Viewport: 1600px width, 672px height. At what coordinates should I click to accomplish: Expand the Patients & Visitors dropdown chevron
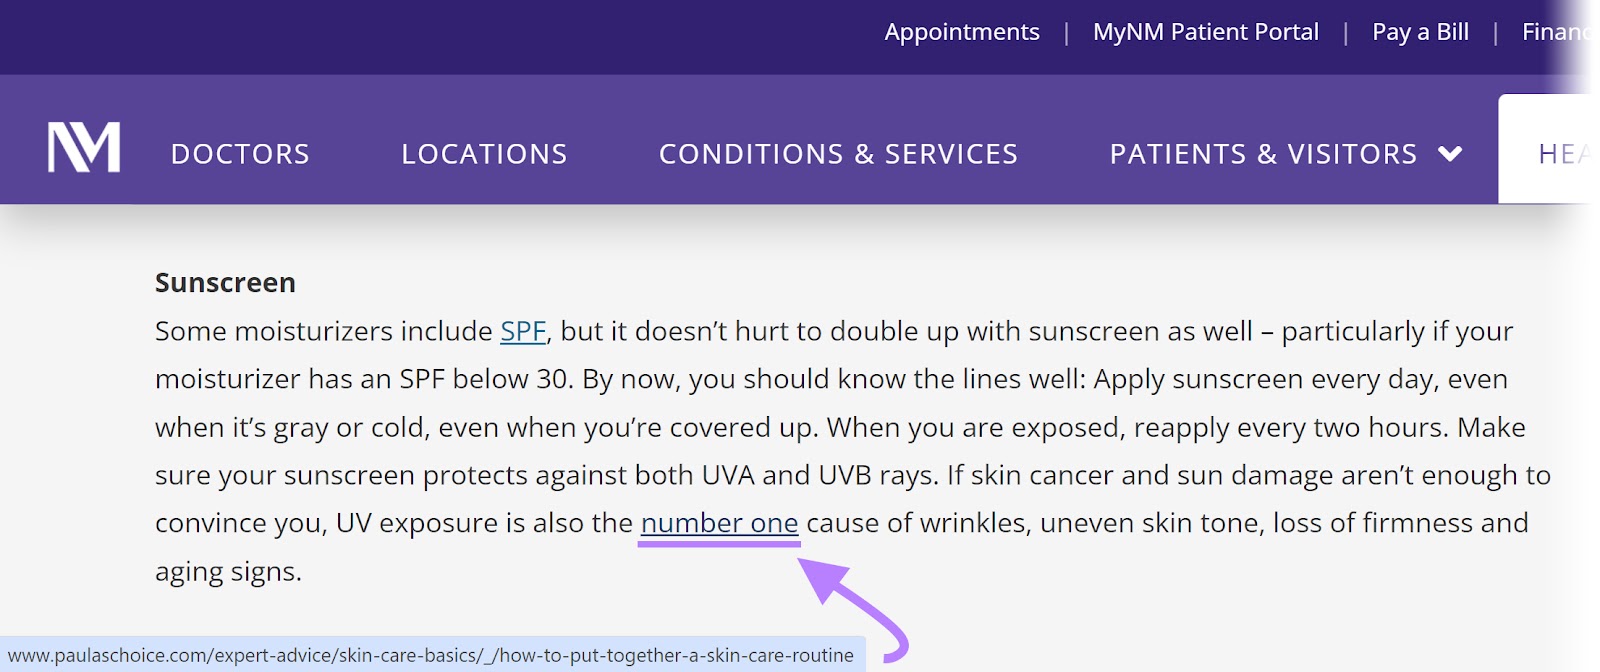point(1449,155)
